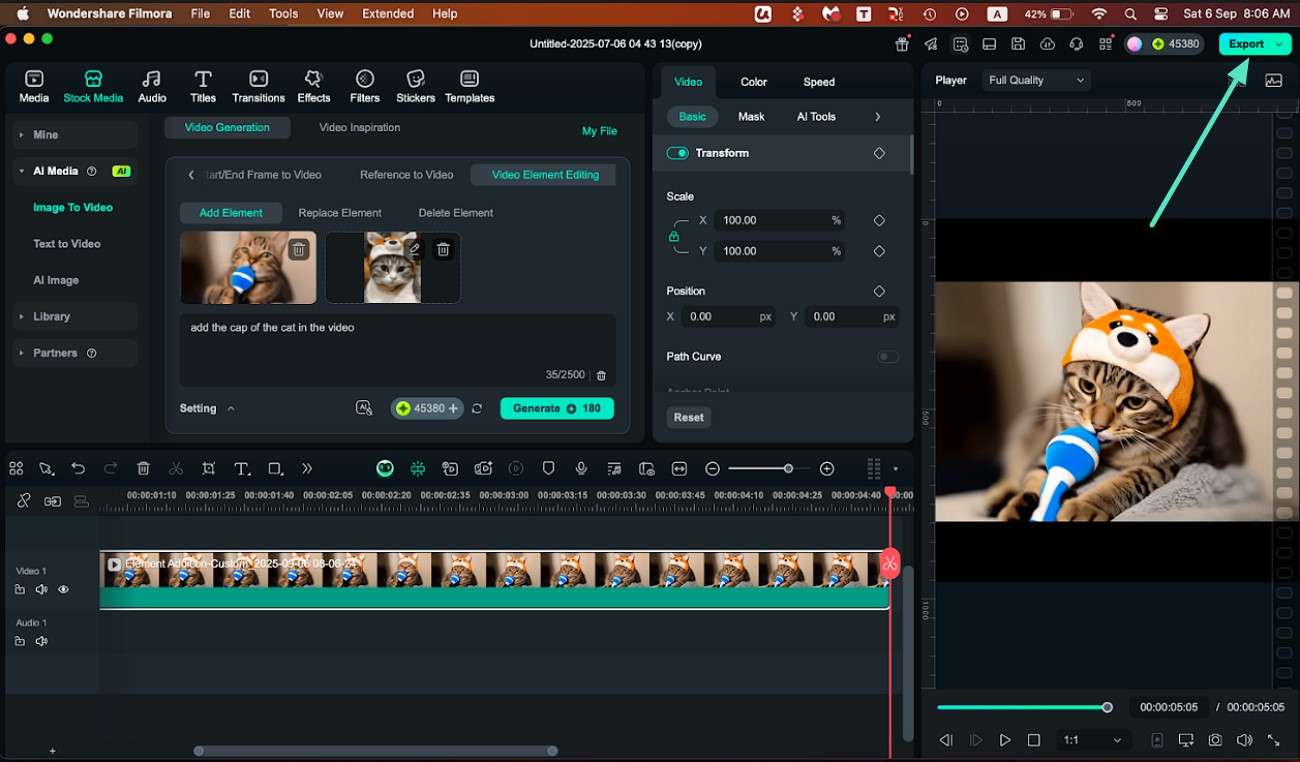
Task: Click the fullscreen expand icon in player
Action: [x=1273, y=740]
